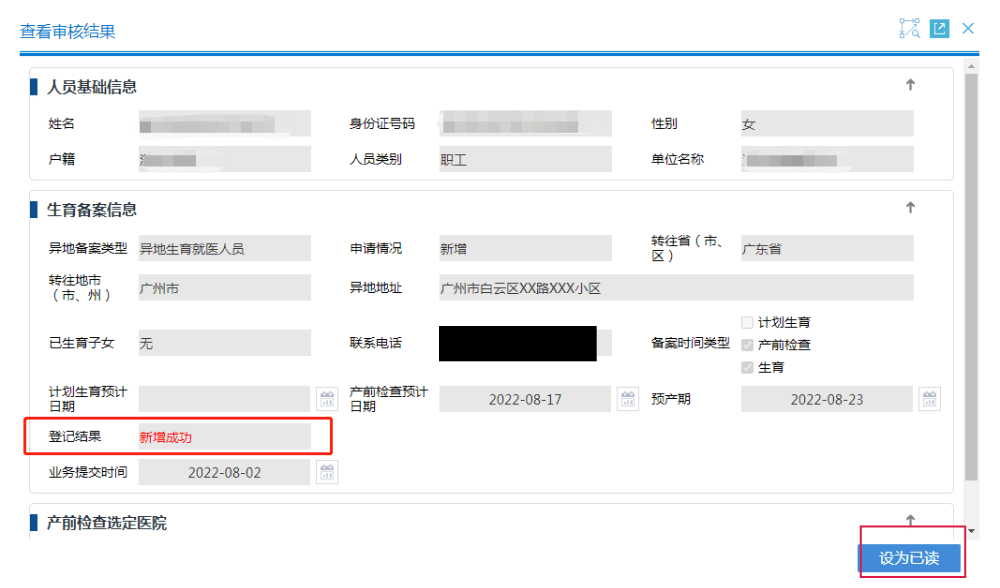Collapse the 产前检查选定医院 section

point(910,521)
